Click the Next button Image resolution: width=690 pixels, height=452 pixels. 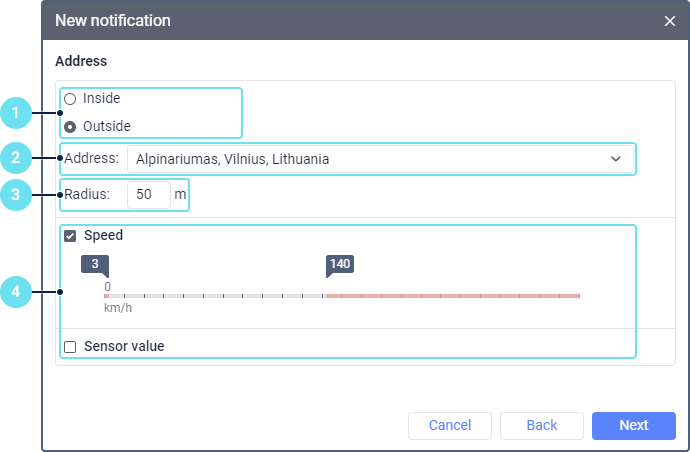click(x=633, y=426)
